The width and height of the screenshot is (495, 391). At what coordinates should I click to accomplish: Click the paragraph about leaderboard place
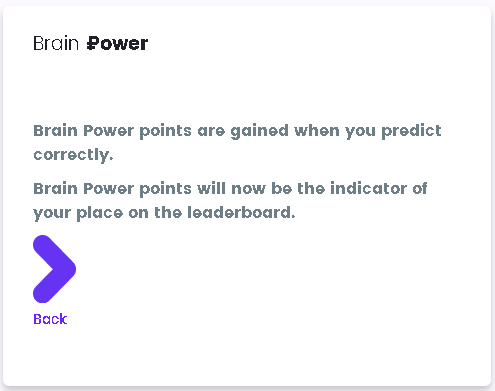(230, 201)
